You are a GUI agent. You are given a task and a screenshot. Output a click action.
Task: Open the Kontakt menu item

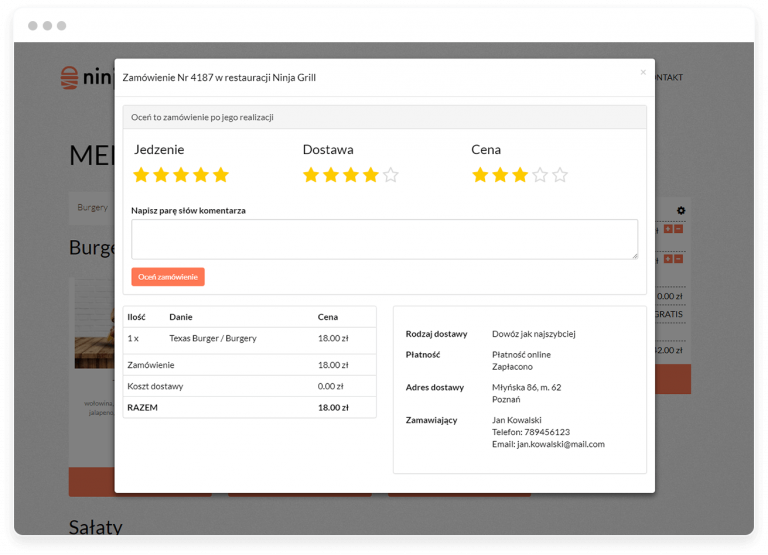point(668,77)
